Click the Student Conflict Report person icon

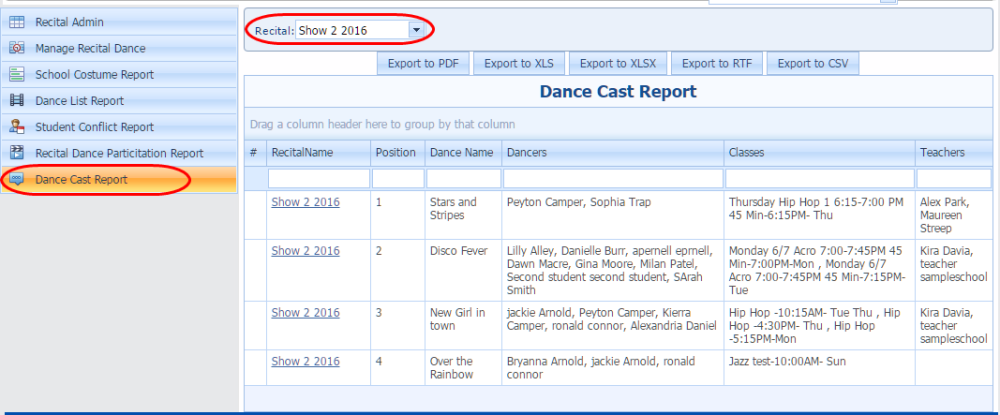17,127
